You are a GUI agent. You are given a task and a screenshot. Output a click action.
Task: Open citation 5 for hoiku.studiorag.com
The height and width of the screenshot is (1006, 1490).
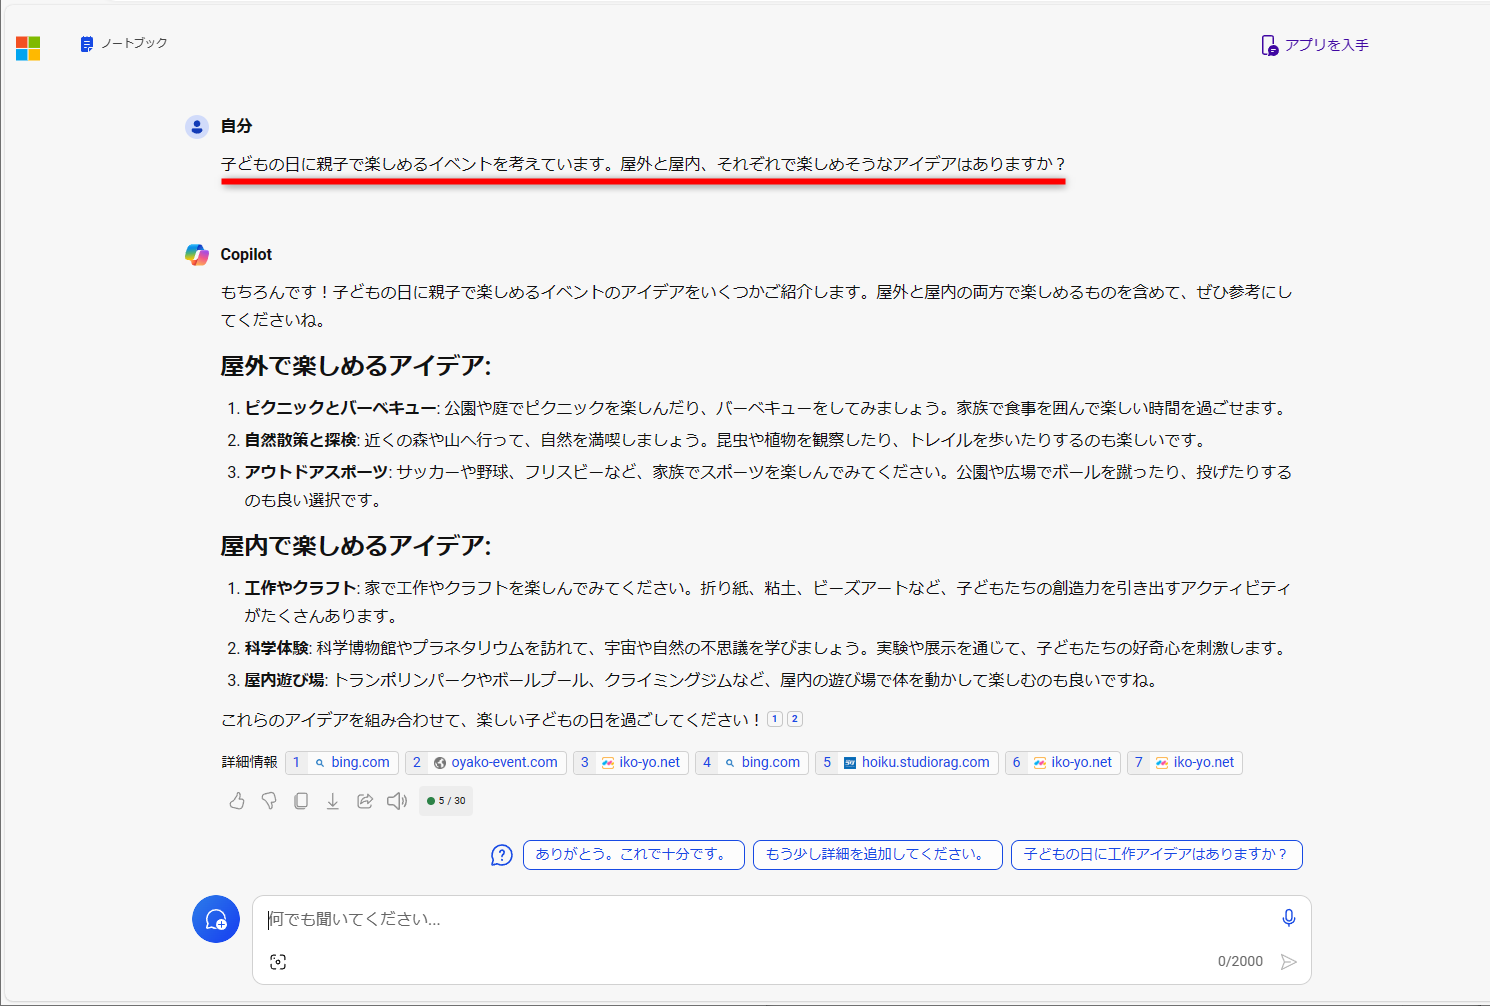point(906,762)
